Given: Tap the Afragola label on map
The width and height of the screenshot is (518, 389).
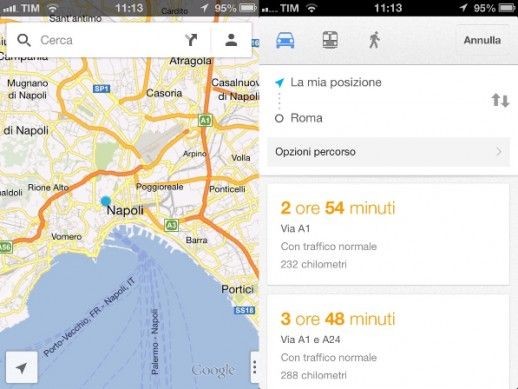Looking at the screenshot, I should pyautogui.click(x=190, y=61).
